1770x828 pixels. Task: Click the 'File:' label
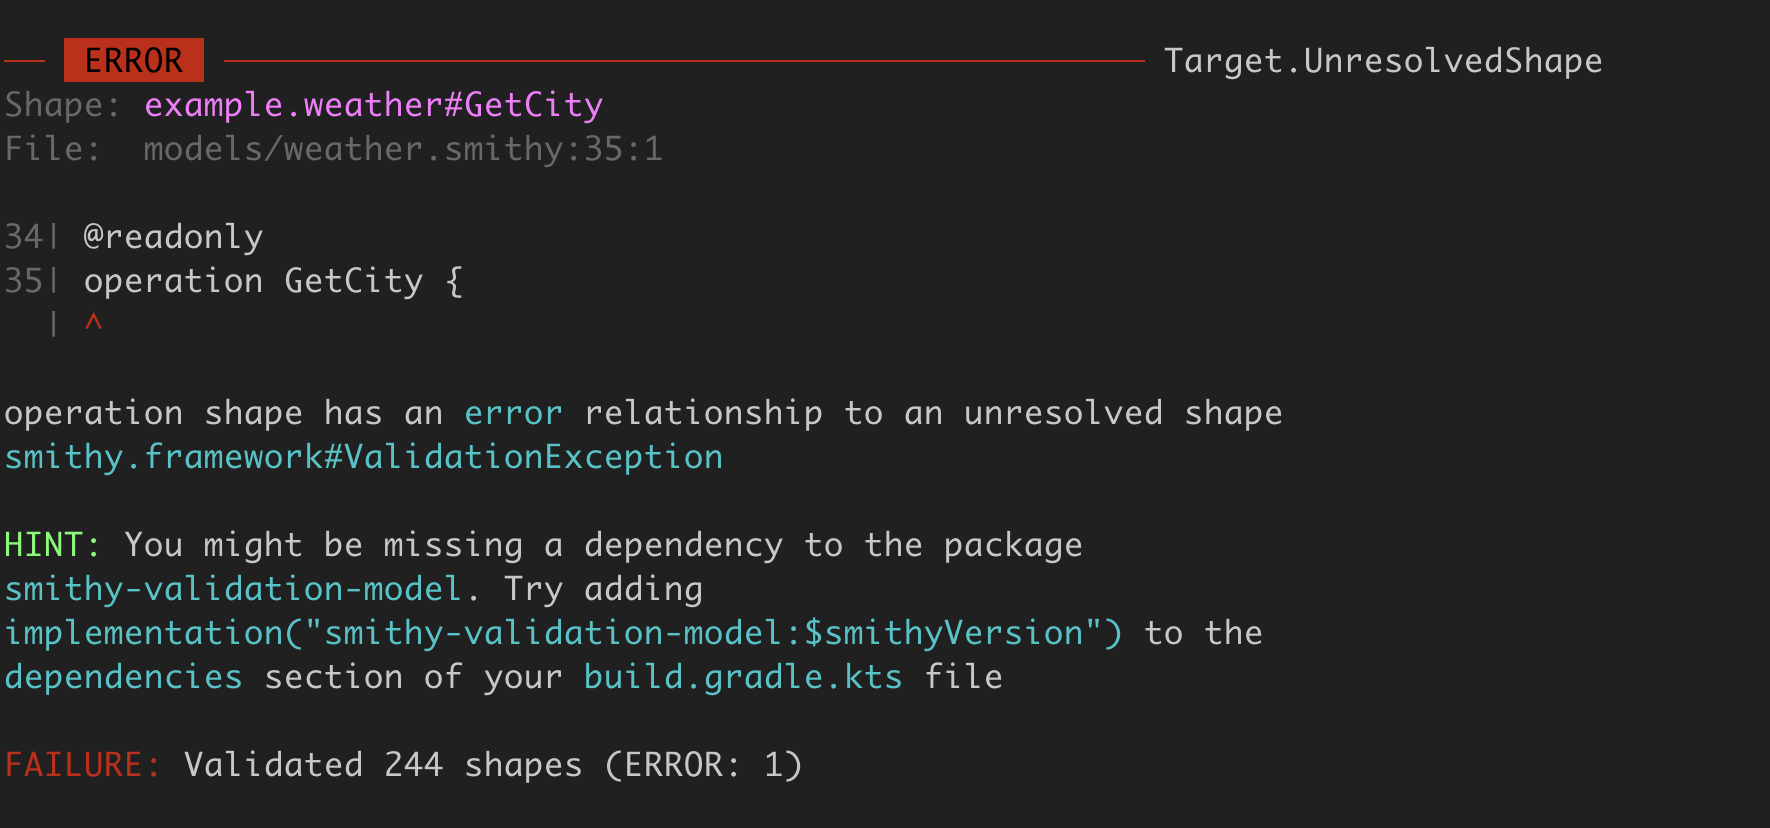point(53,149)
